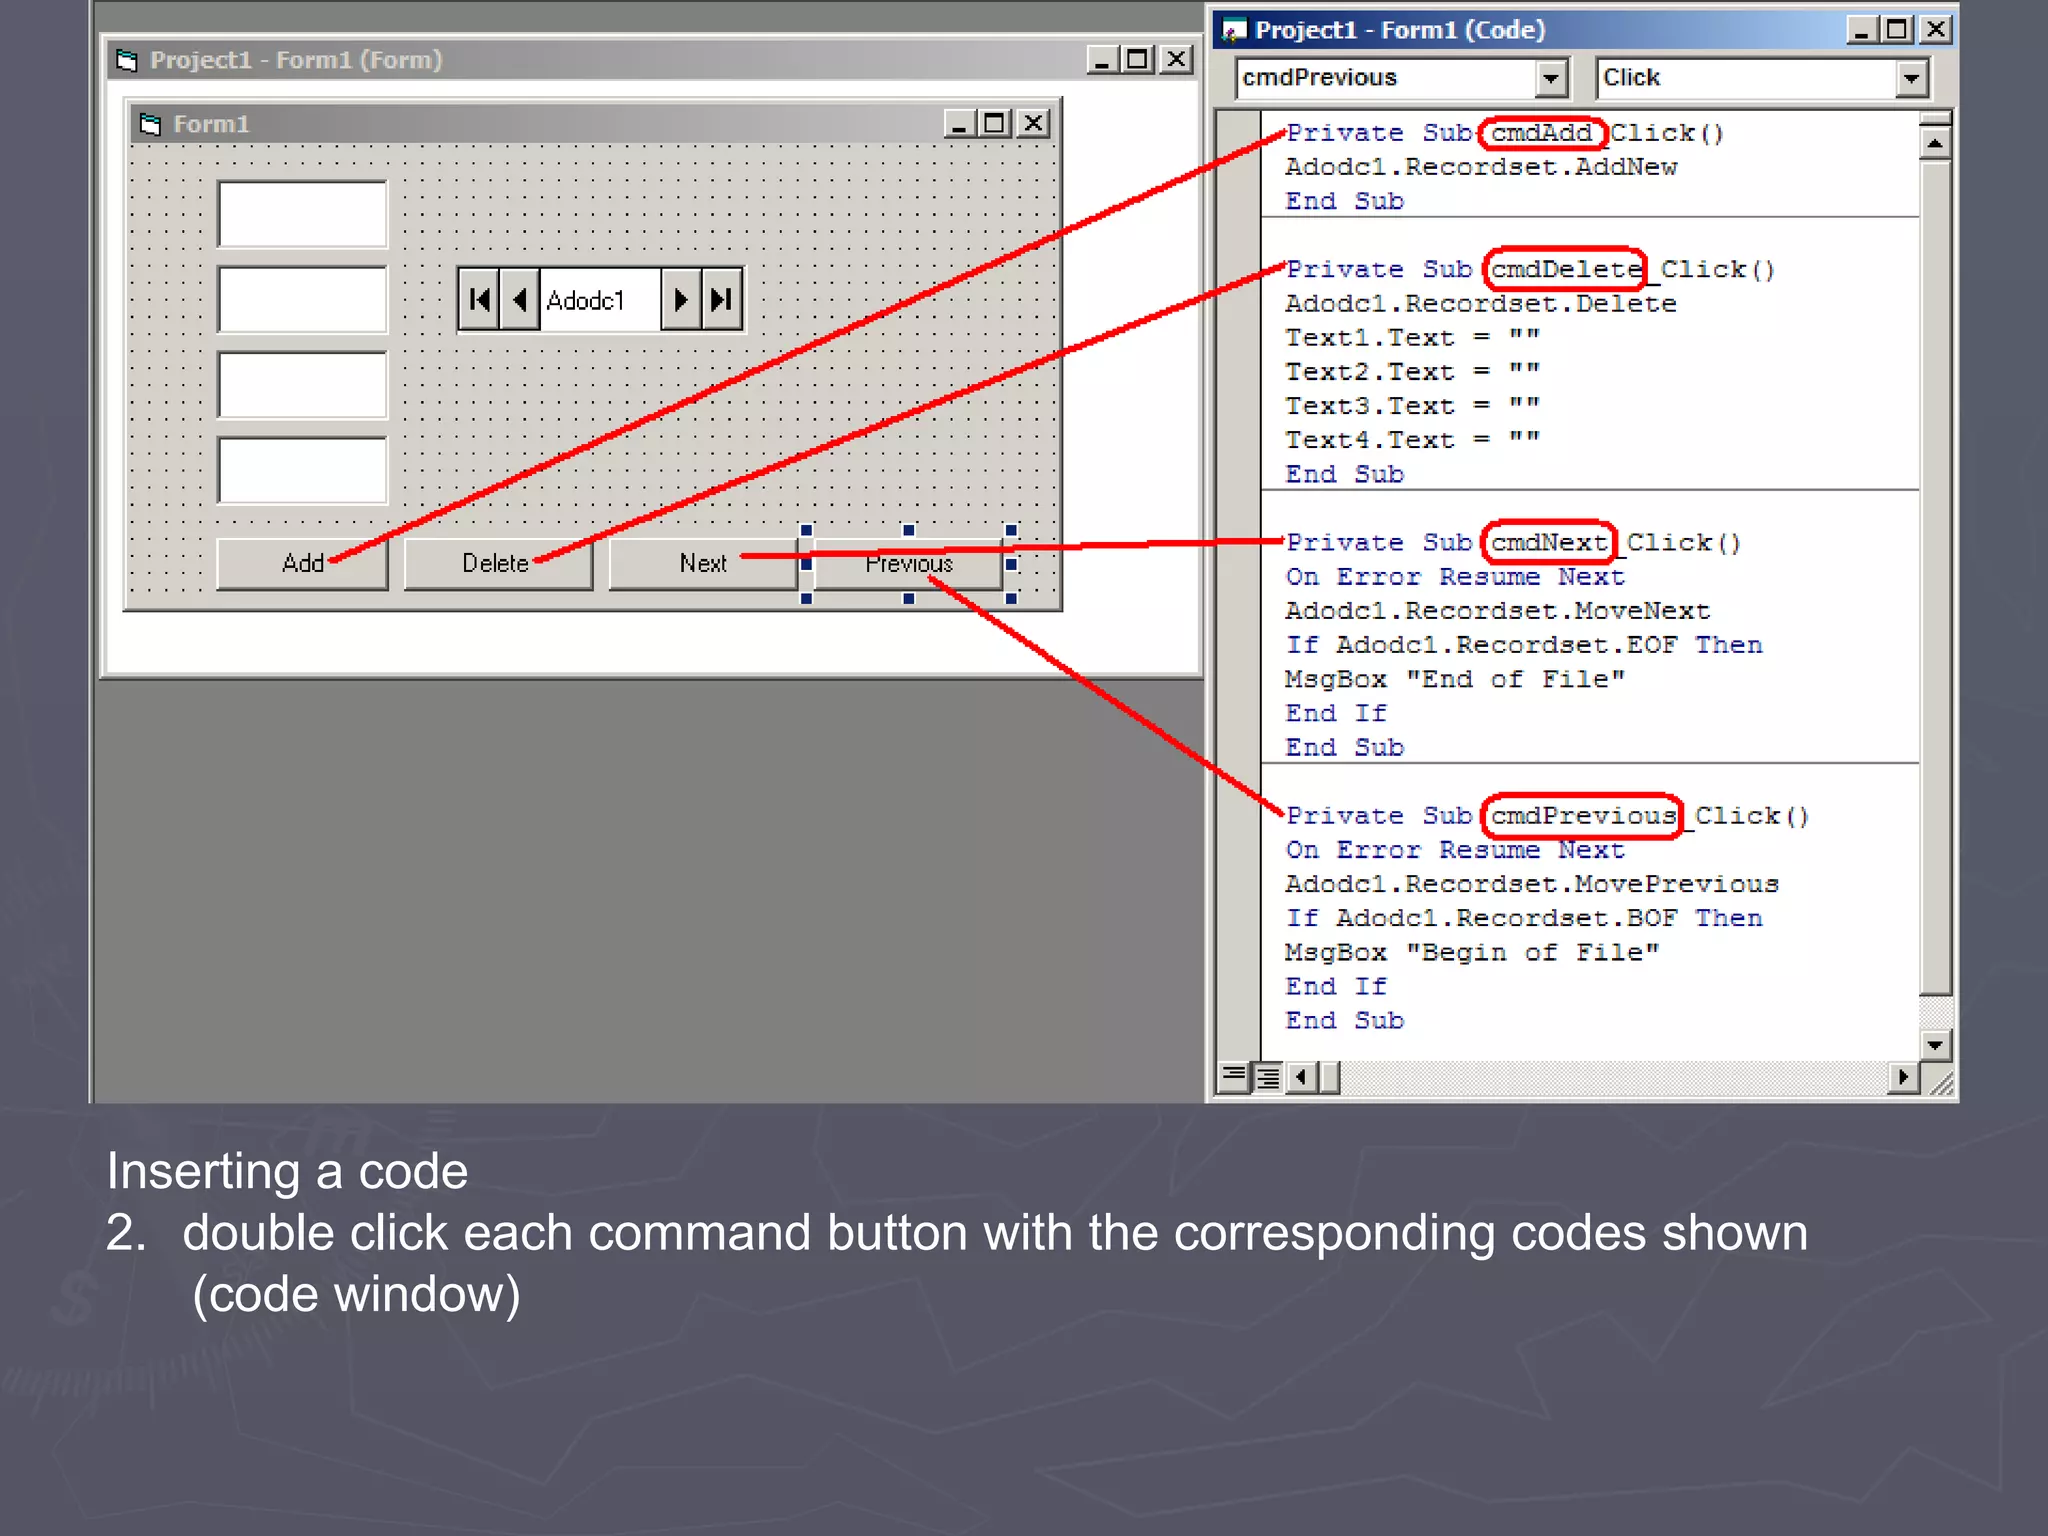Image resolution: width=2048 pixels, height=1536 pixels.
Task: Click the Project1 - Form1 (Form) title icon
Action: 127,61
